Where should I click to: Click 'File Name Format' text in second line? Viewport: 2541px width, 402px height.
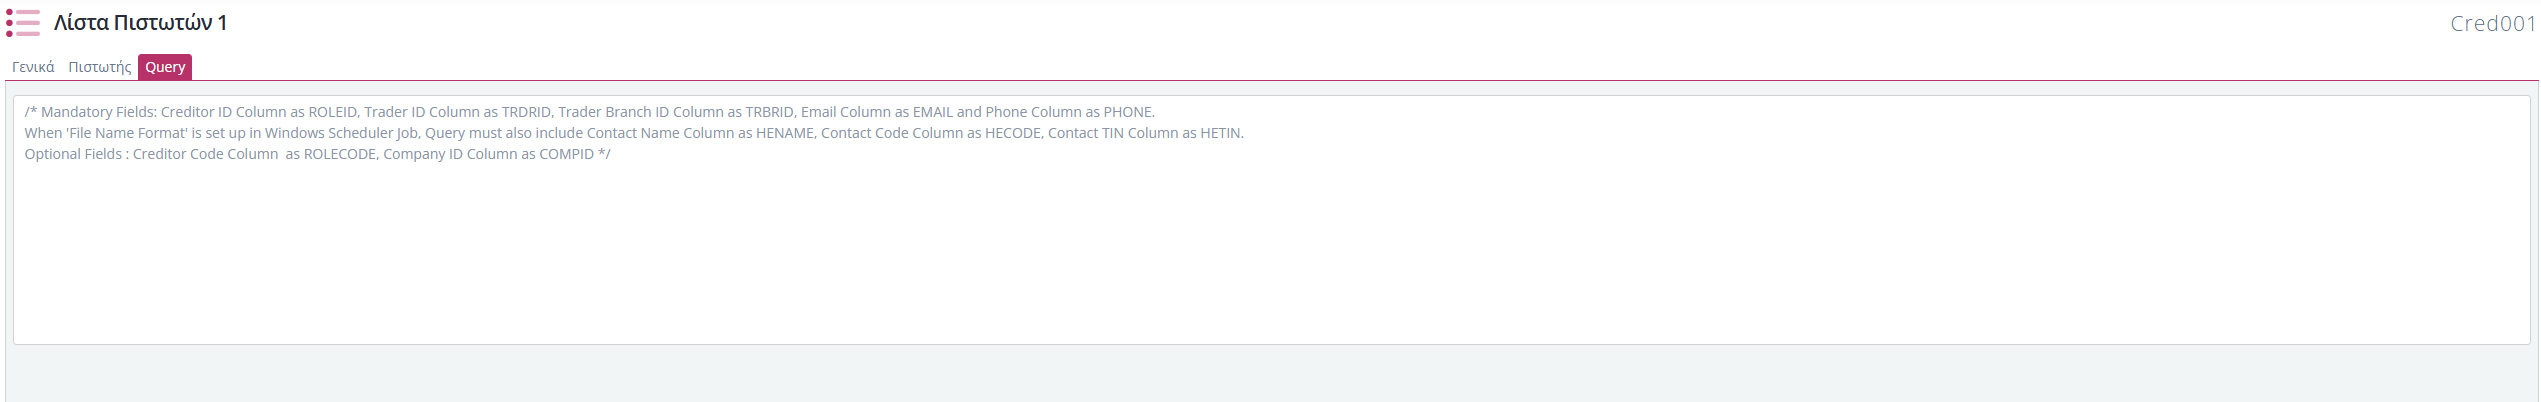(x=126, y=133)
